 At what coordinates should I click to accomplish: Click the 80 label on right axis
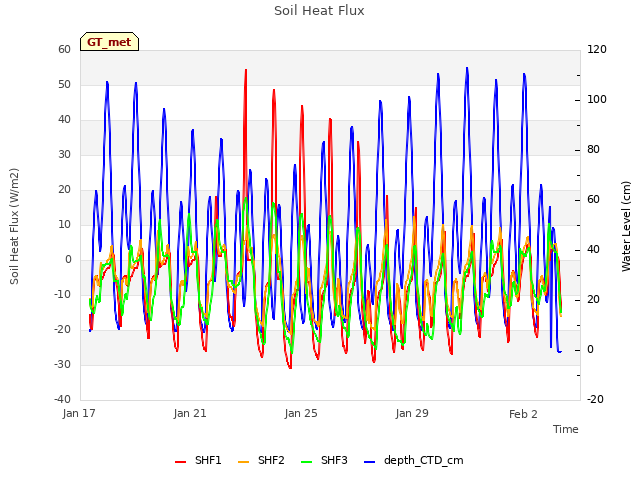(x=593, y=150)
